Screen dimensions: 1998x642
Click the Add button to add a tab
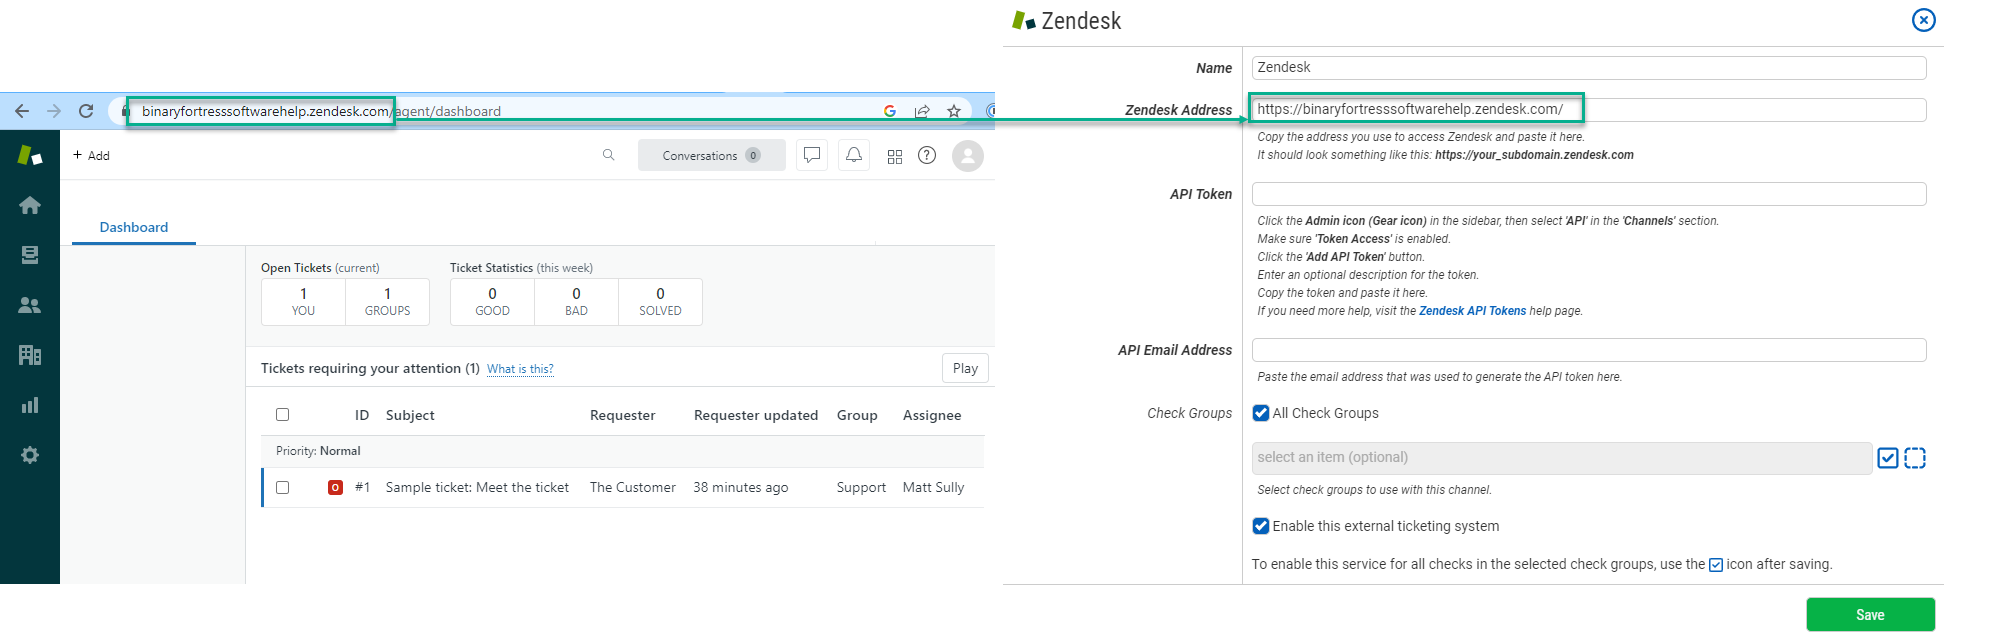(x=91, y=155)
